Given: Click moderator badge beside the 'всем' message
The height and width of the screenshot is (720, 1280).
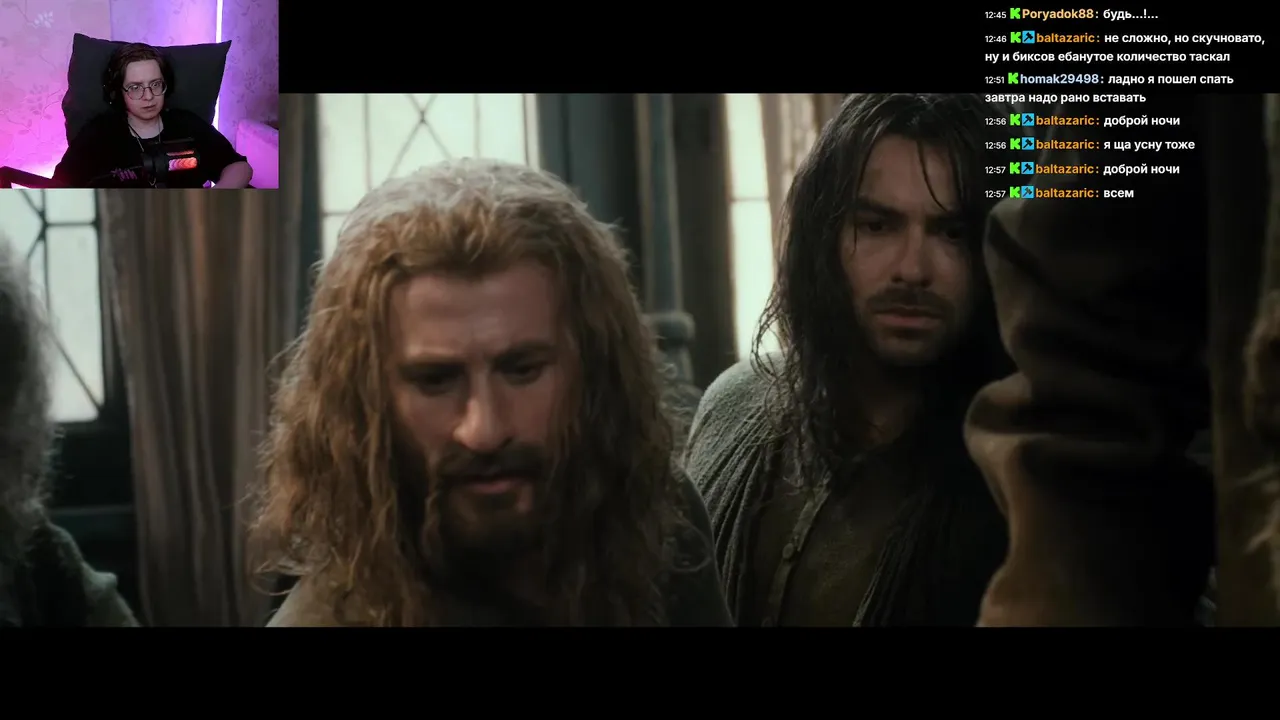Looking at the screenshot, I should pos(1028,193).
